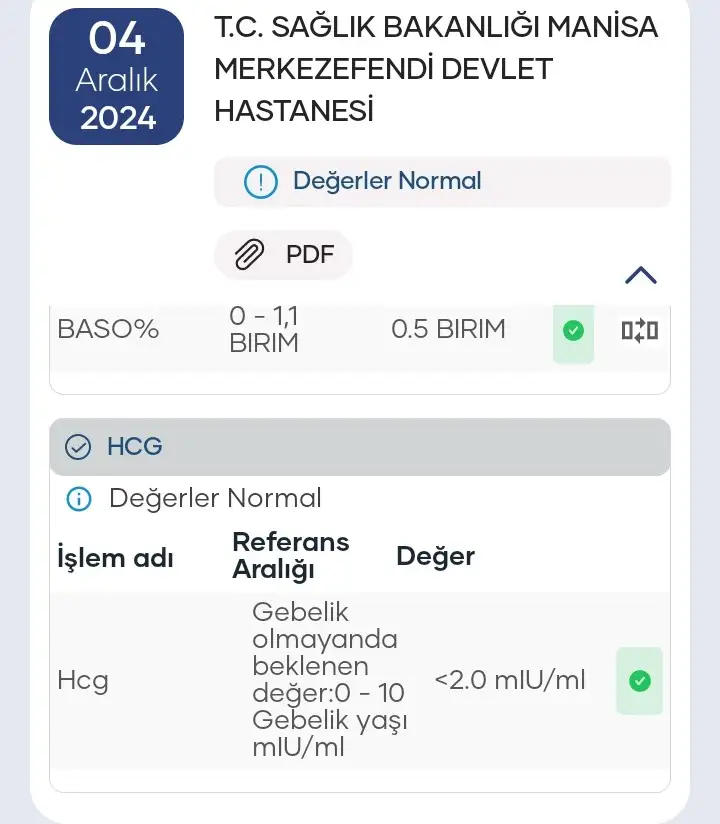Image resolution: width=720 pixels, height=824 pixels.
Task: Click the hospital name title text
Action: [x=436, y=69]
